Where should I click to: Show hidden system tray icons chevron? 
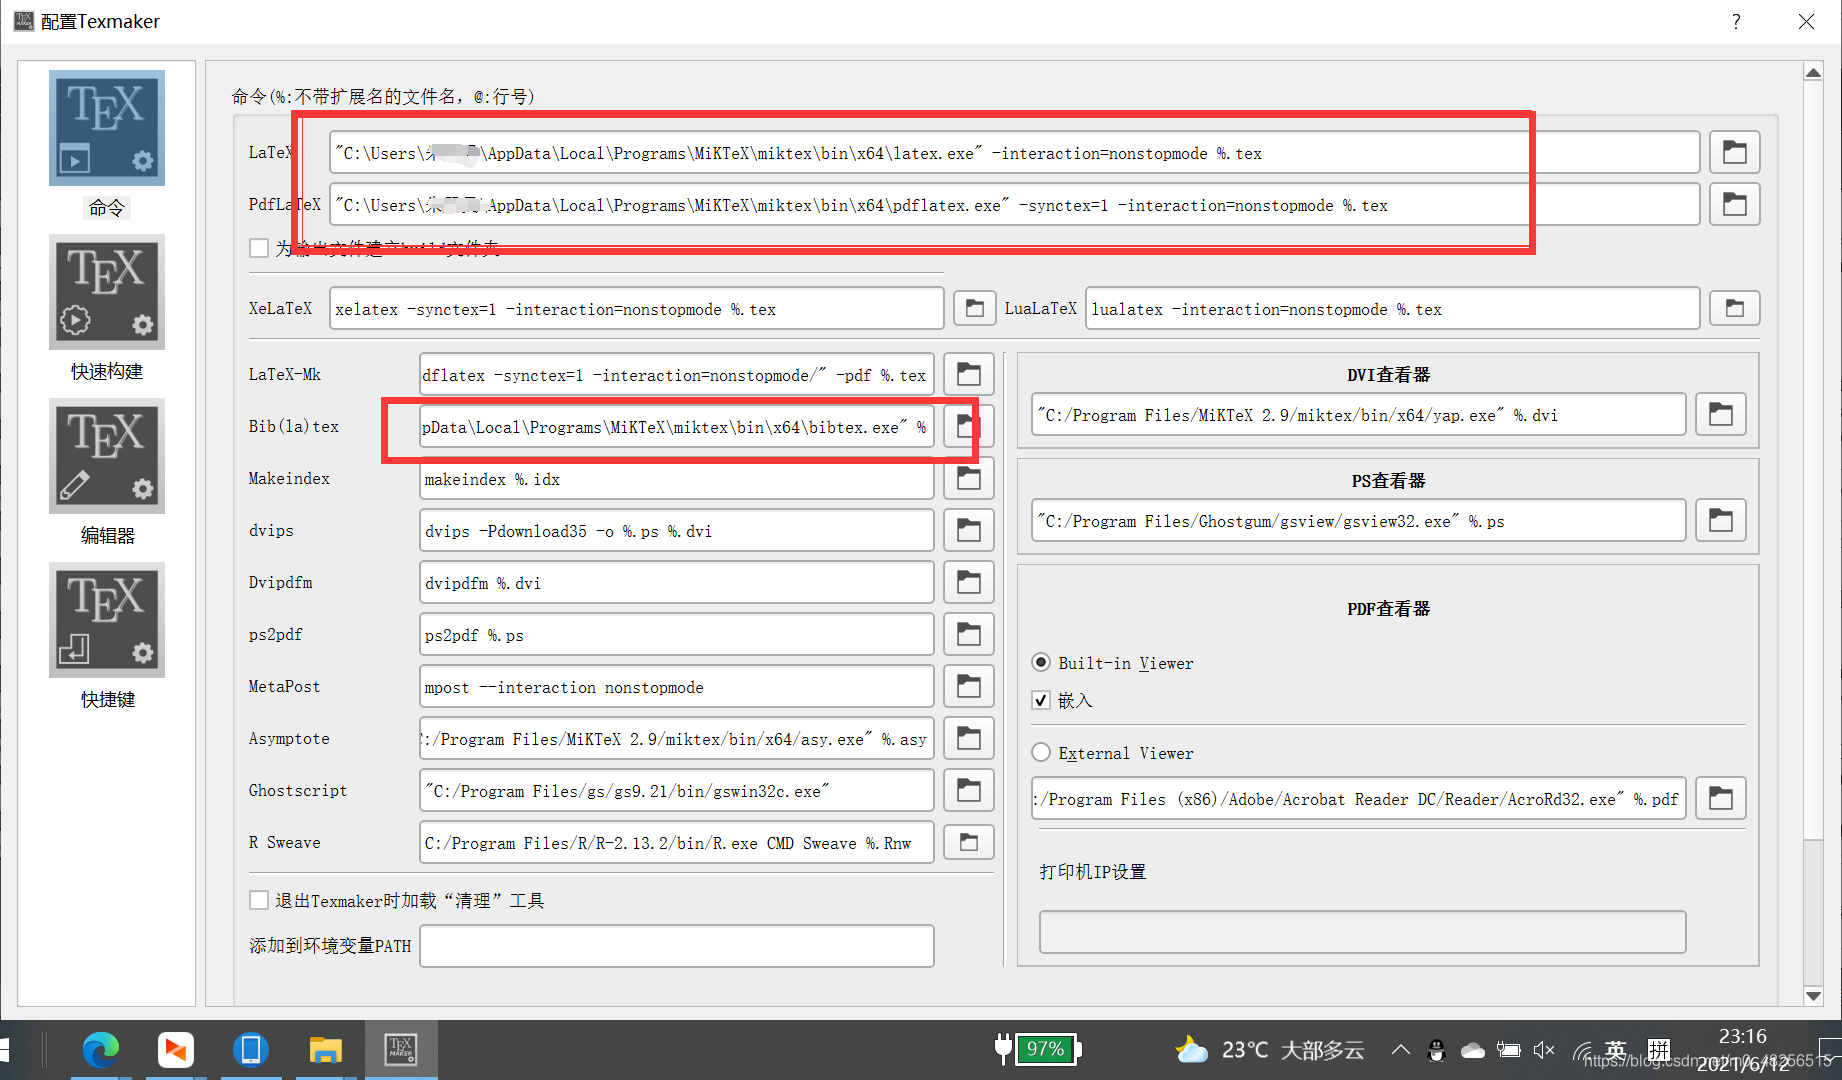coord(1400,1050)
